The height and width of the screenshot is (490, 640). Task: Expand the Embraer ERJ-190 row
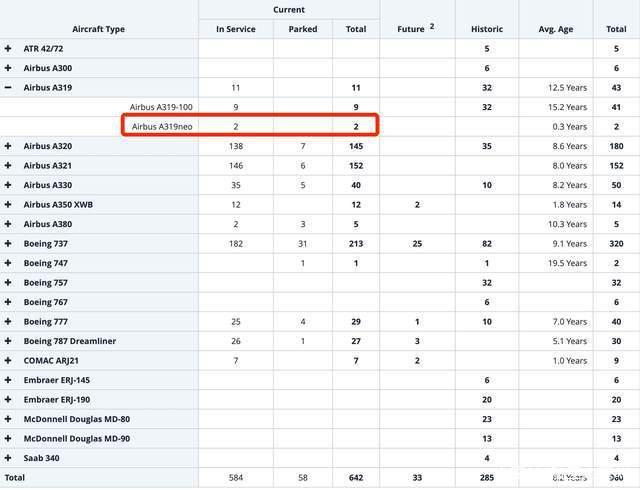[8, 399]
